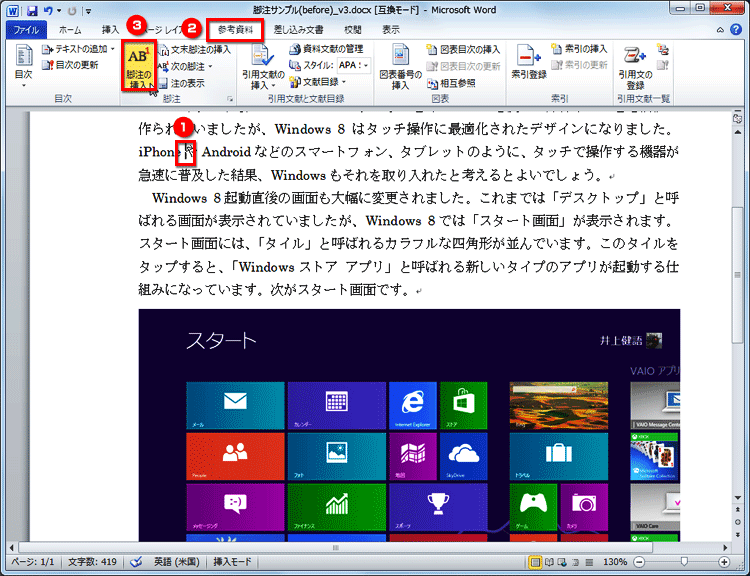Screen dimensions: 750x576
Task: Click the select browse object circle icon
Action: (739, 522)
